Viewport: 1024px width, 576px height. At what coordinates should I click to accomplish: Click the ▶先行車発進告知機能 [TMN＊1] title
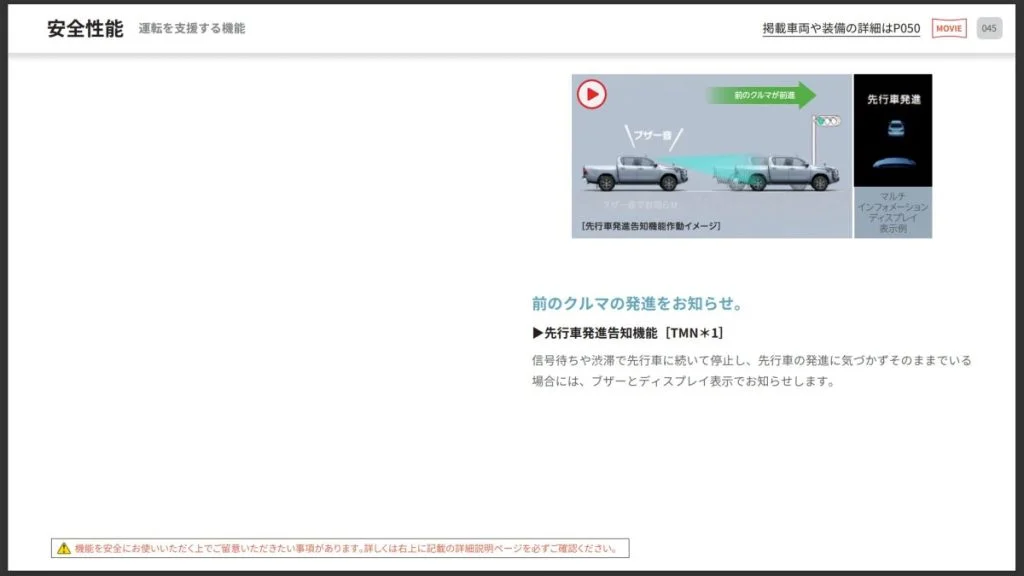click(x=628, y=333)
